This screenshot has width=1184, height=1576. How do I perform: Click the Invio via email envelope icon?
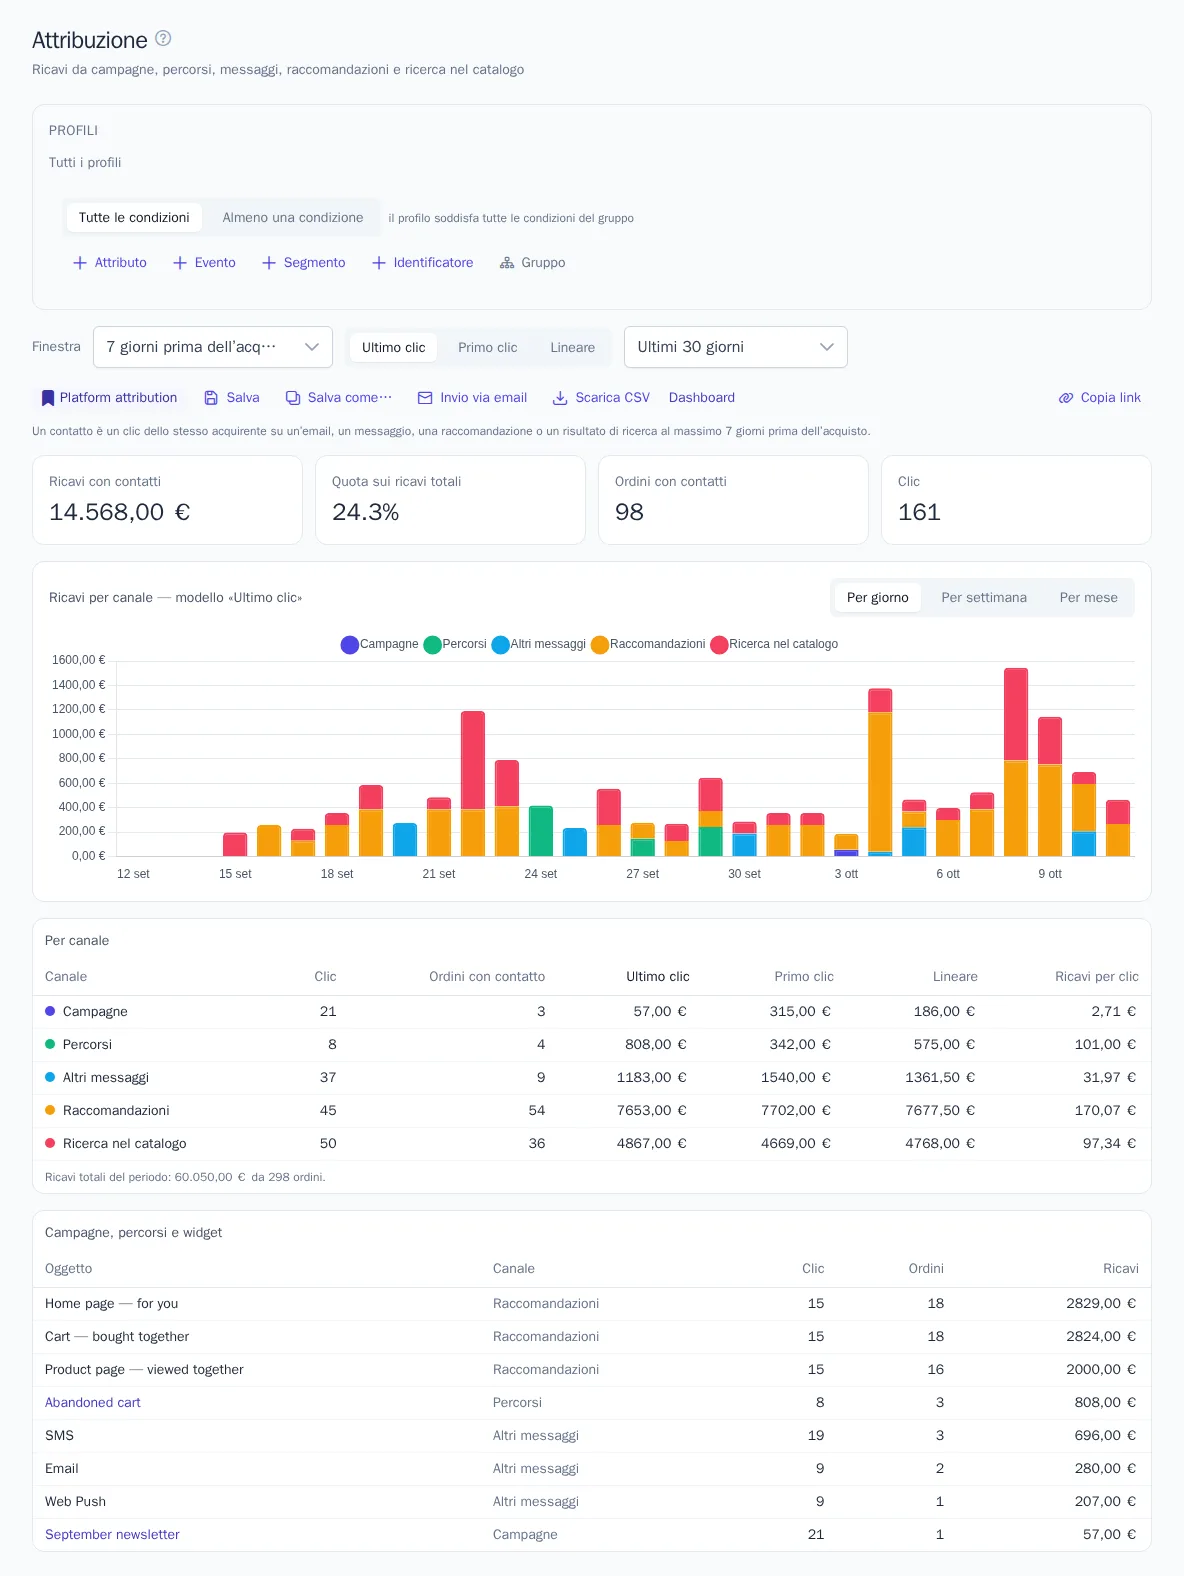tap(425, 398)
